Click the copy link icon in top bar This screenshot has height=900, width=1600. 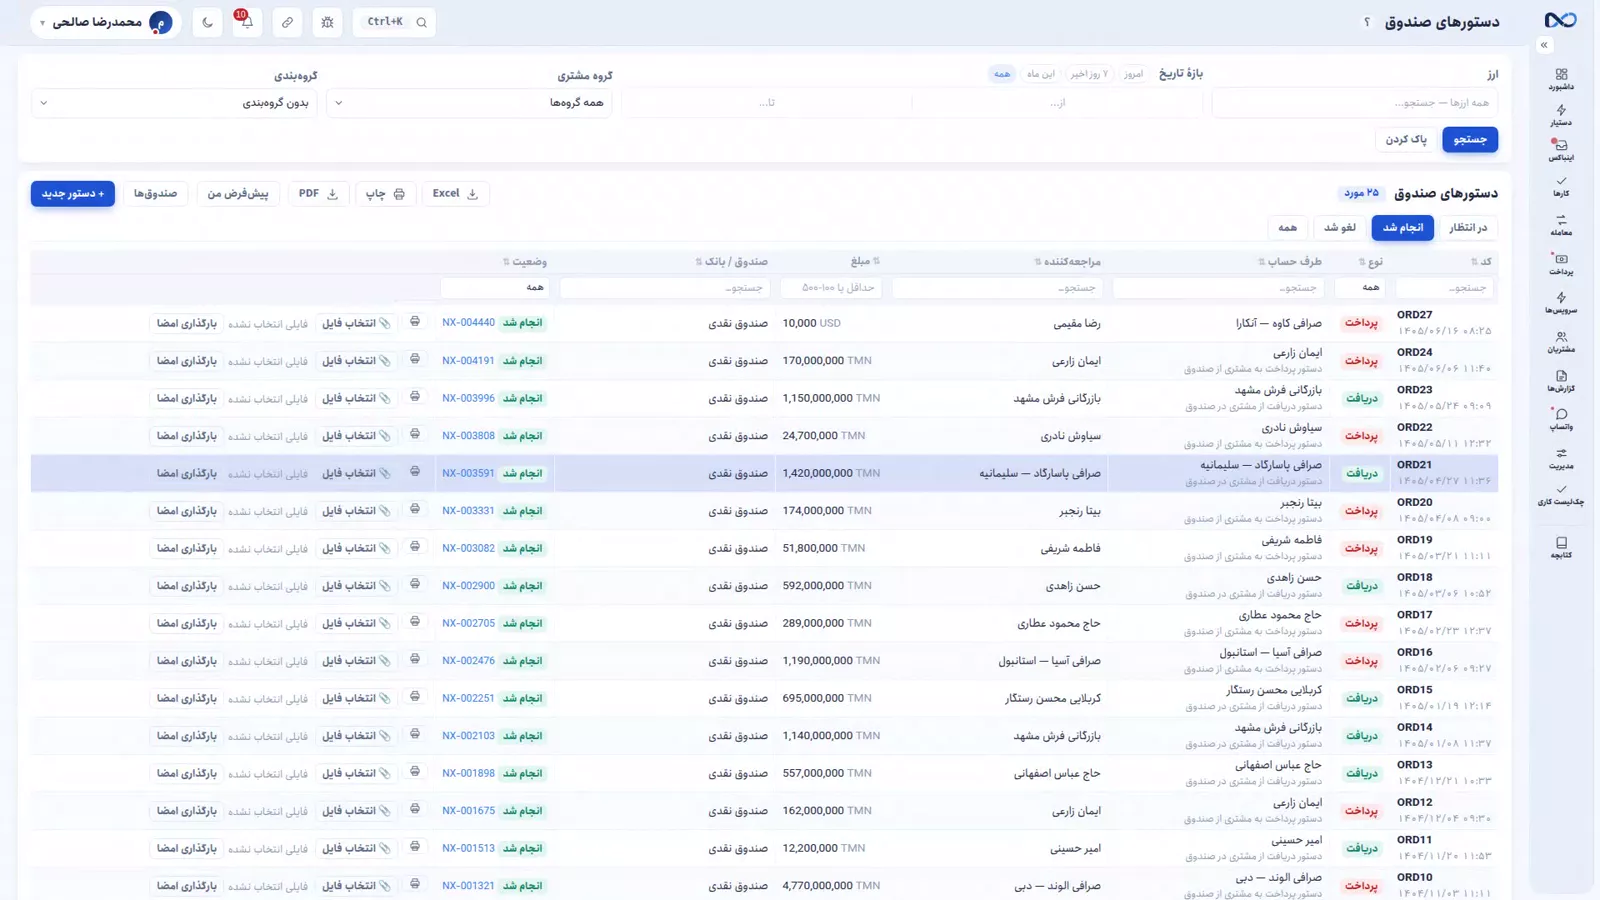[287, 22]
